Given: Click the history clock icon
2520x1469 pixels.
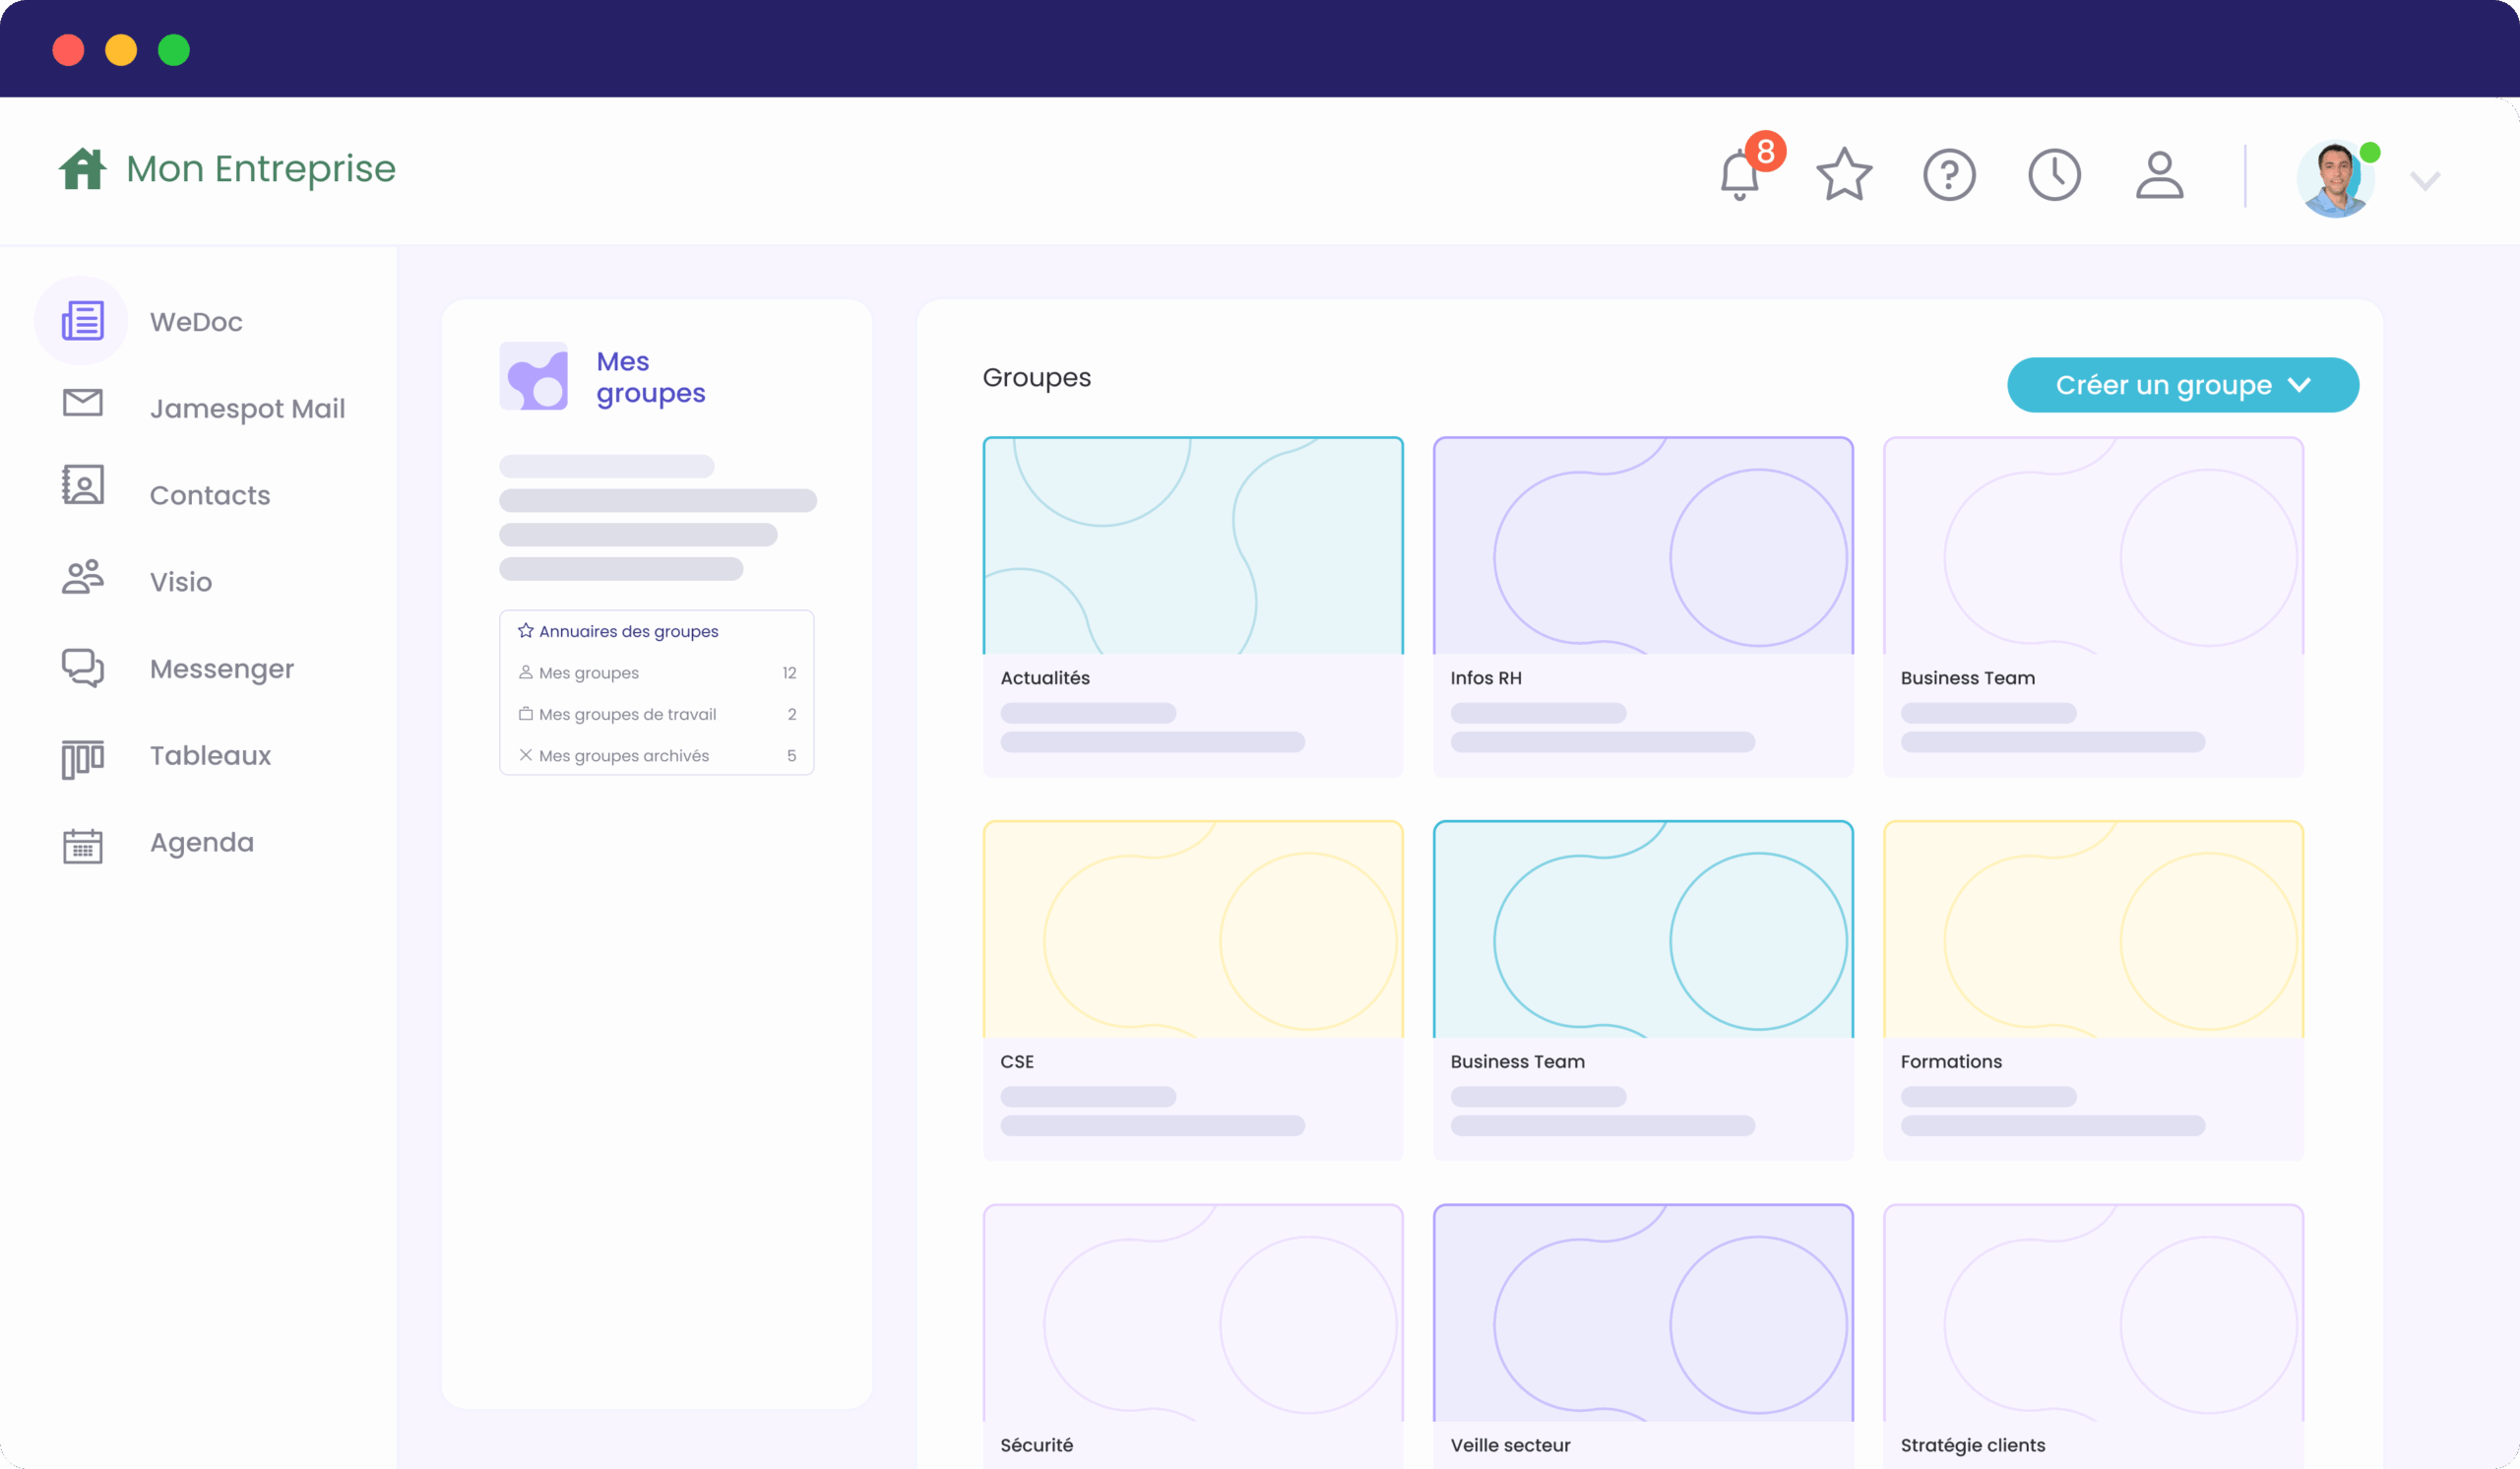Looking at the screenshot, I should point(2054,176).
